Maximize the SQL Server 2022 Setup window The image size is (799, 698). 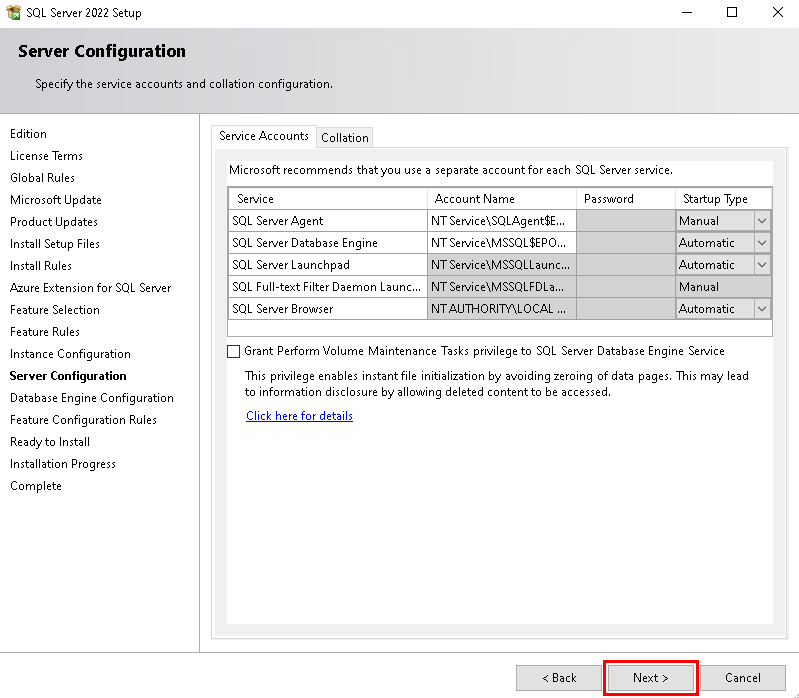(732, 12)
